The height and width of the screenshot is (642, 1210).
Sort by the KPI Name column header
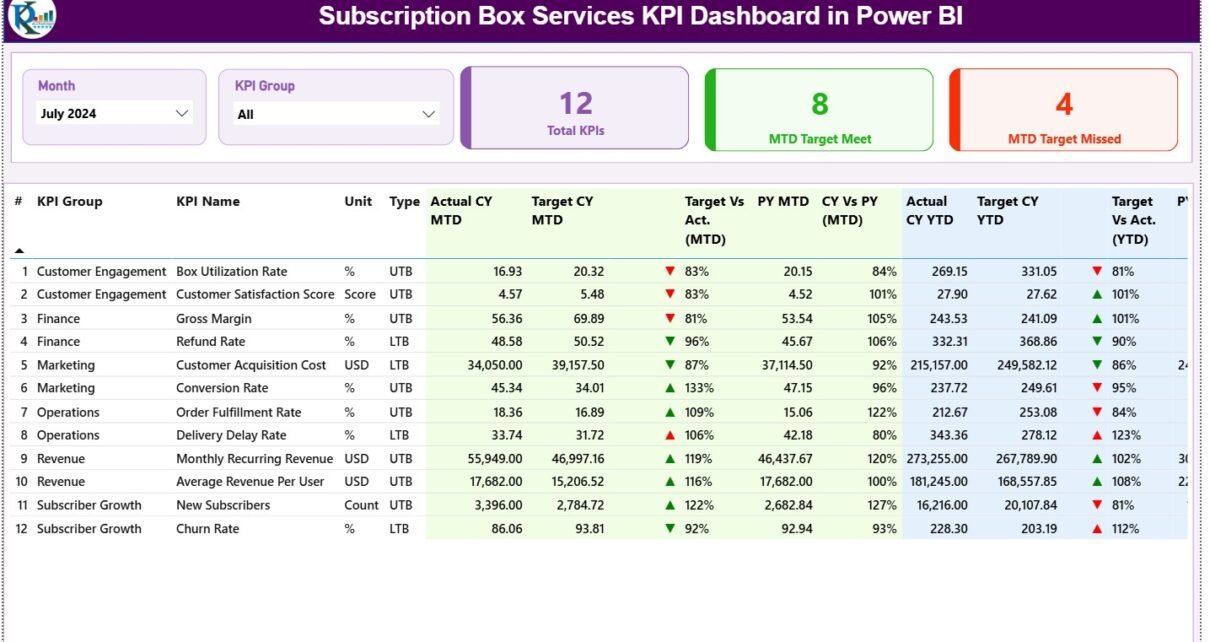point(208,201)
